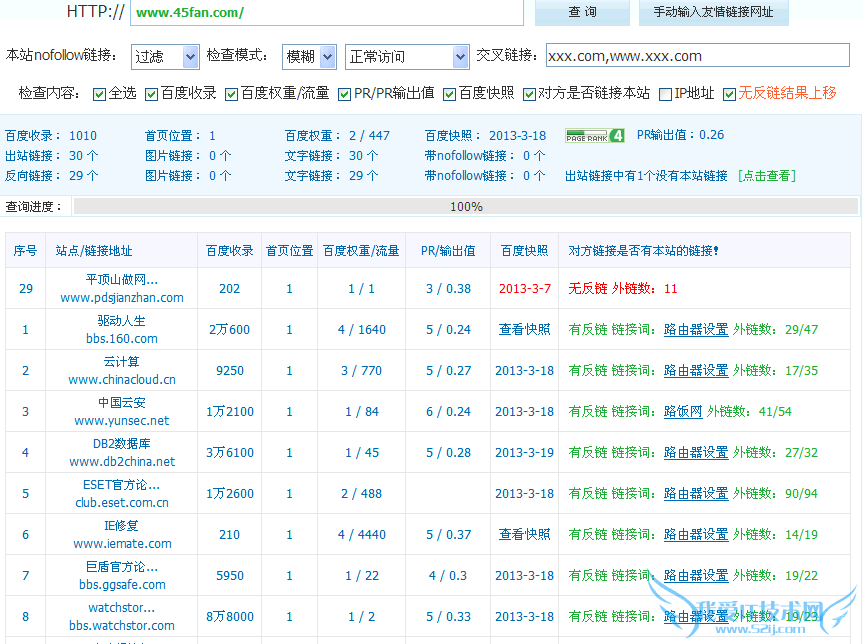This screenshot has width=863, height=644.
Task: Click 查看快照 for bbs.160.com row
Action: (x=524, y=329)
